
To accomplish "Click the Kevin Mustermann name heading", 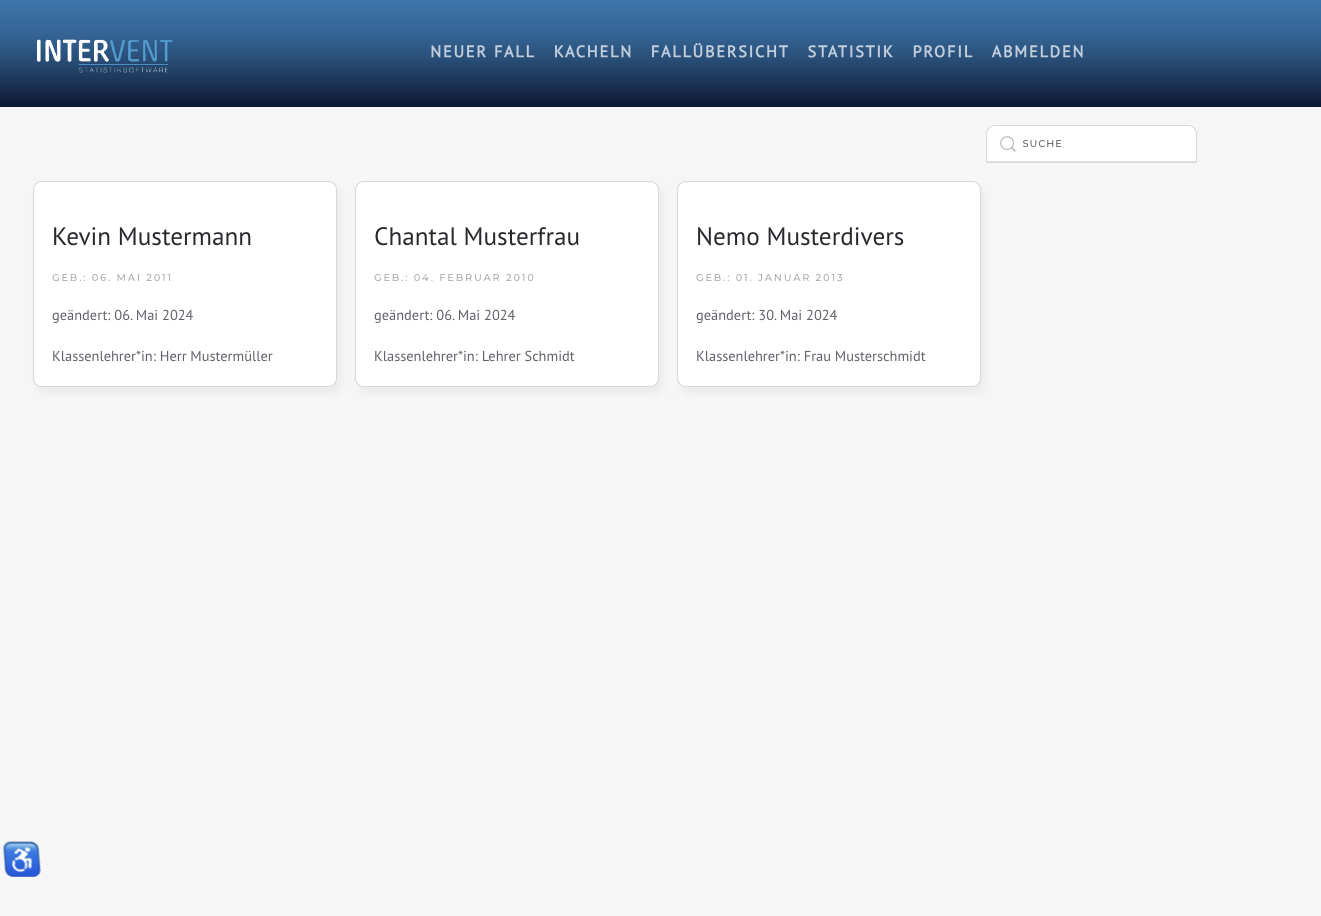I will [152, 237].
